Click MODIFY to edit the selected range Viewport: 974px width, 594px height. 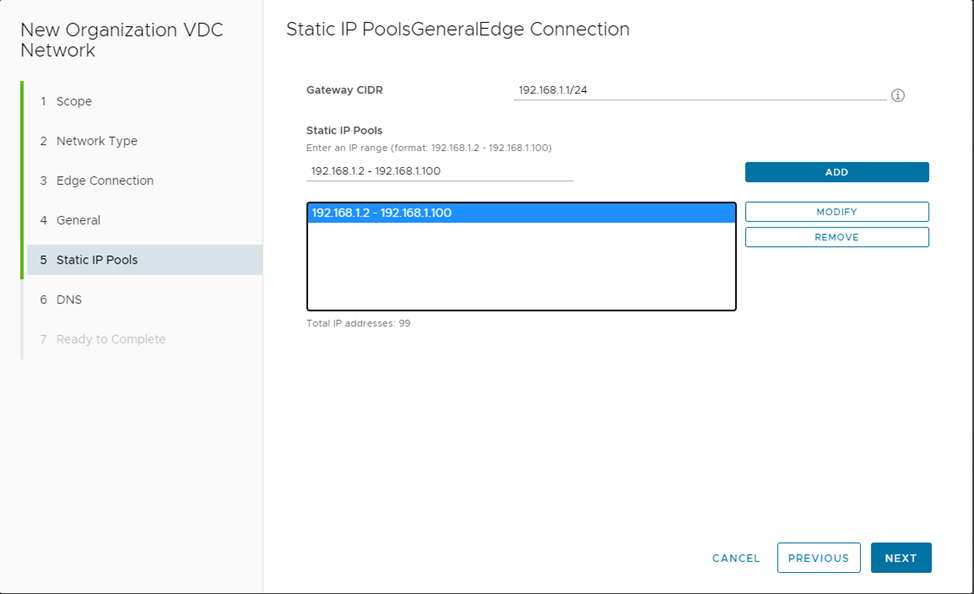[x=836, y=212]
